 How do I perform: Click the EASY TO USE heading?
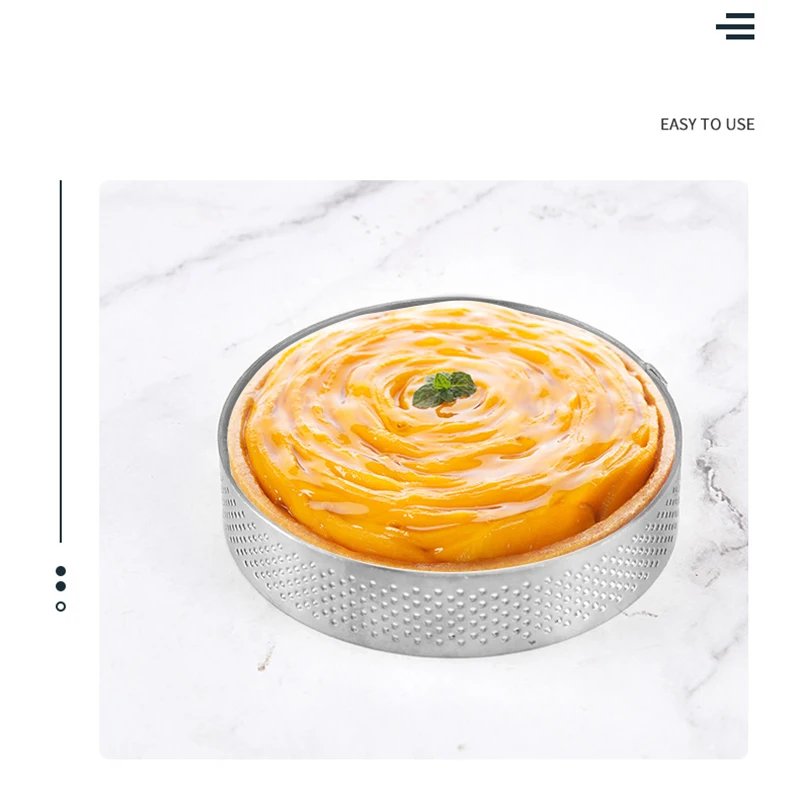(x=707, y=125)
